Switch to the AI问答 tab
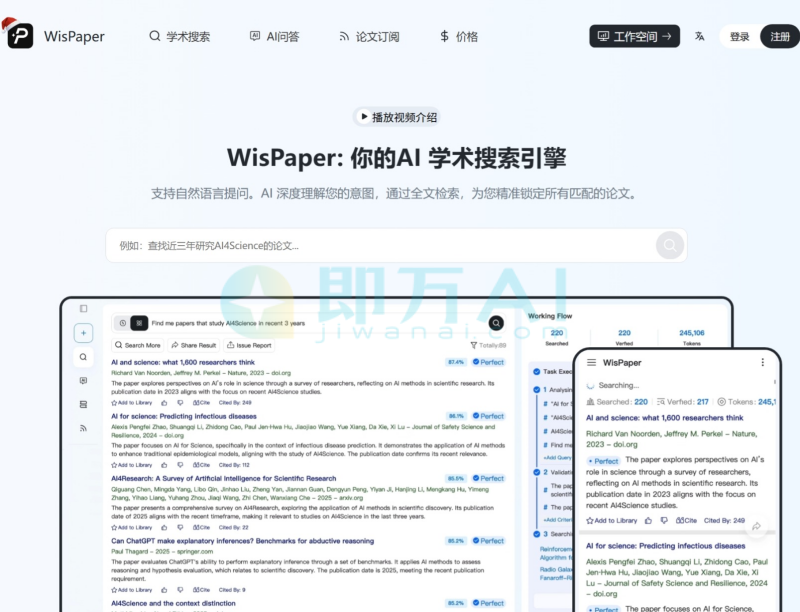 [275, 36]
